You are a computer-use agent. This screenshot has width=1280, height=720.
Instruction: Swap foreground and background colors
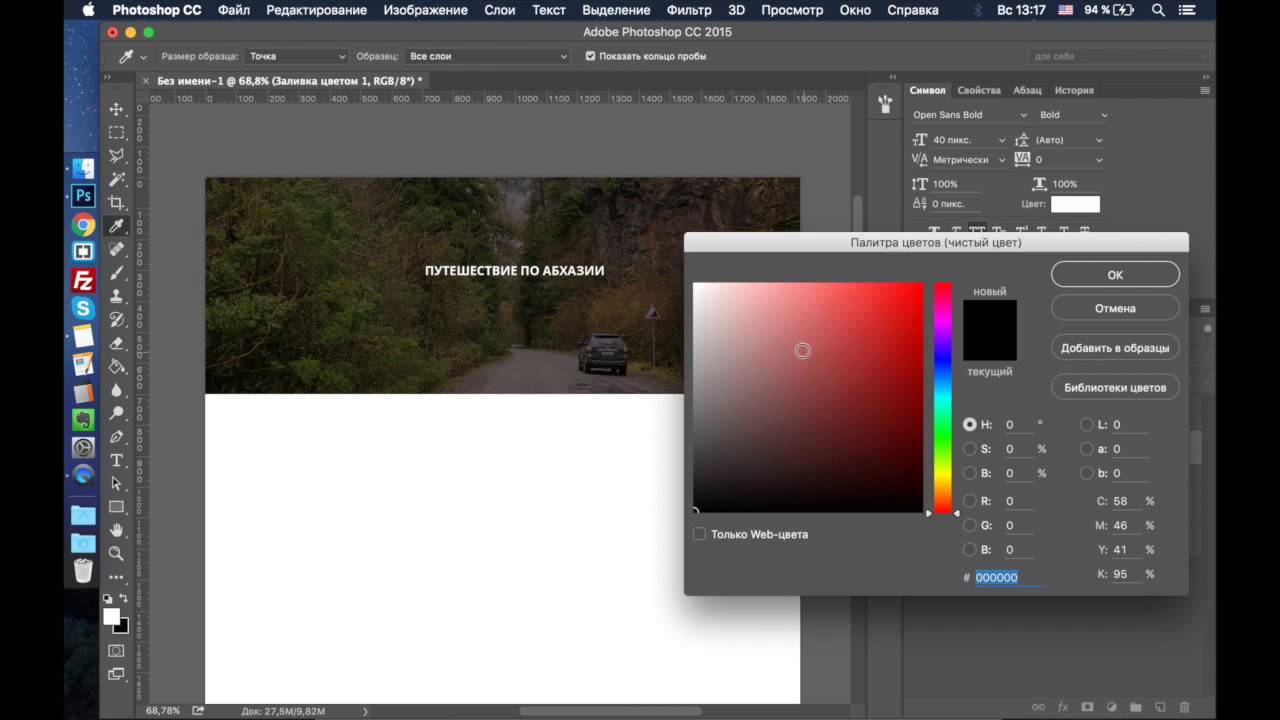point(124,598)
